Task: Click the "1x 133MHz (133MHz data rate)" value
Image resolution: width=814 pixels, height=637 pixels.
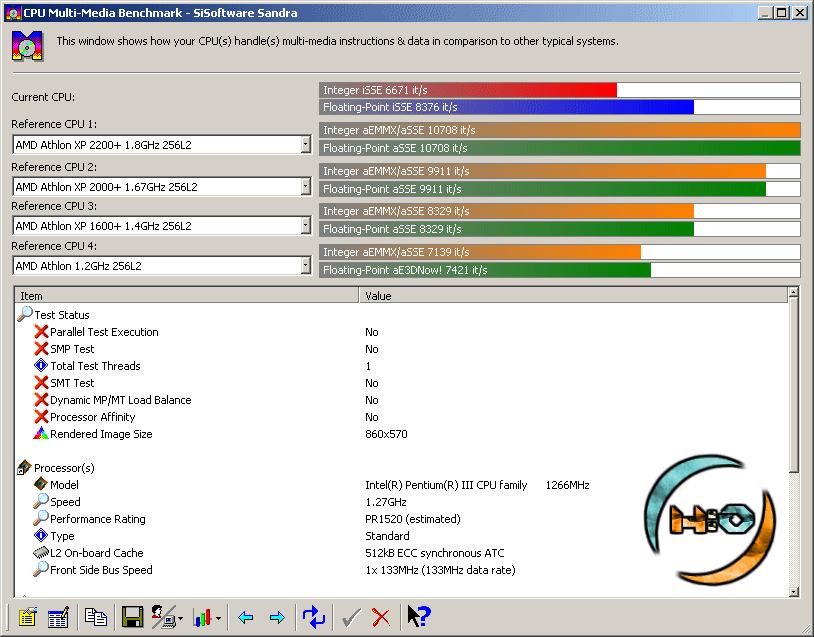Action: point(440,570)
